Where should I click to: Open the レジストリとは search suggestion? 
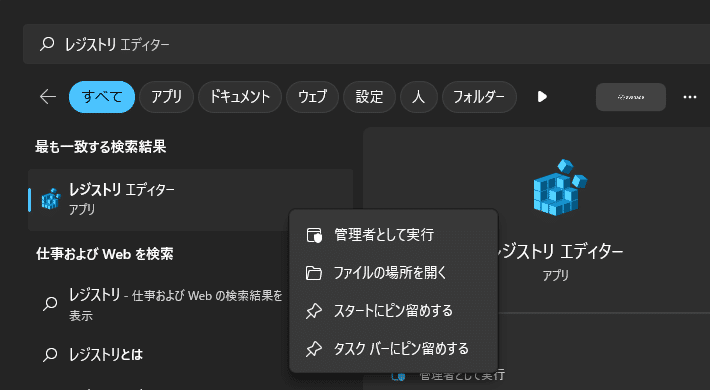click(x=158, y=354)
